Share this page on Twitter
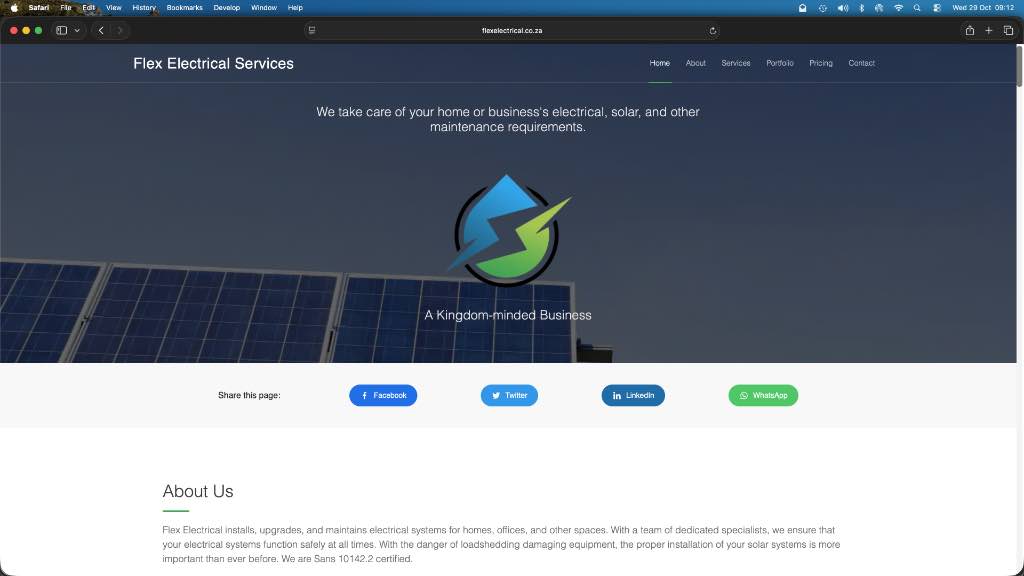 [509, 395]
